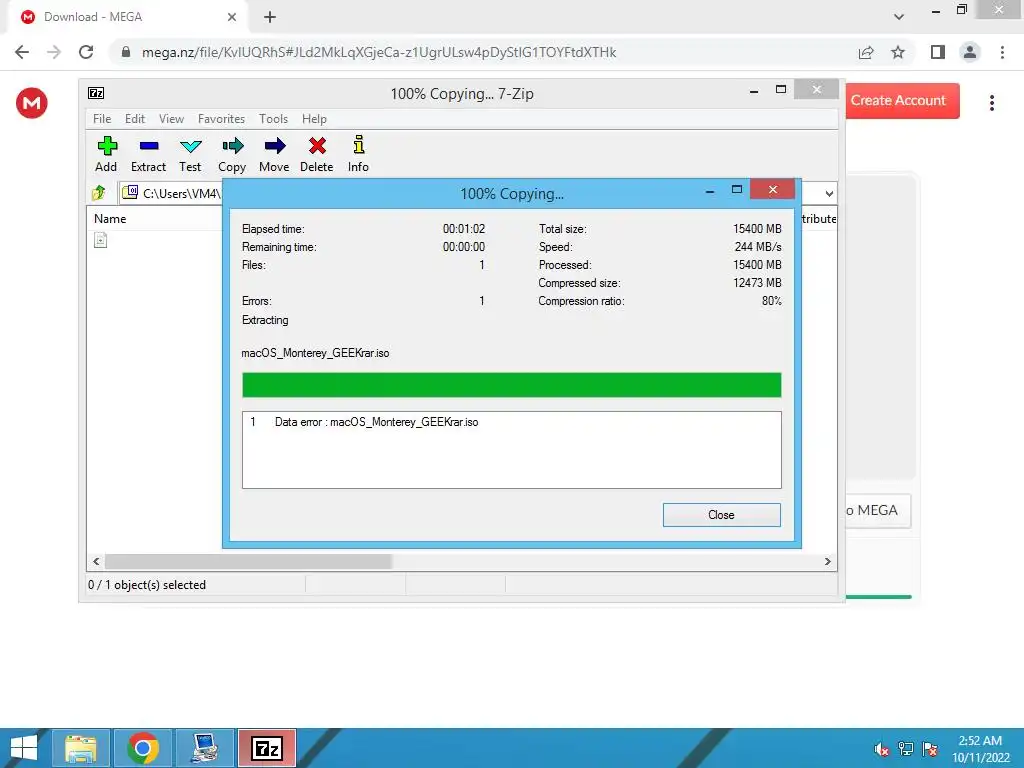Expand the 7-Zip path dropdown arrow
The image size is (1024, 768).
click(x=829, y=193)
